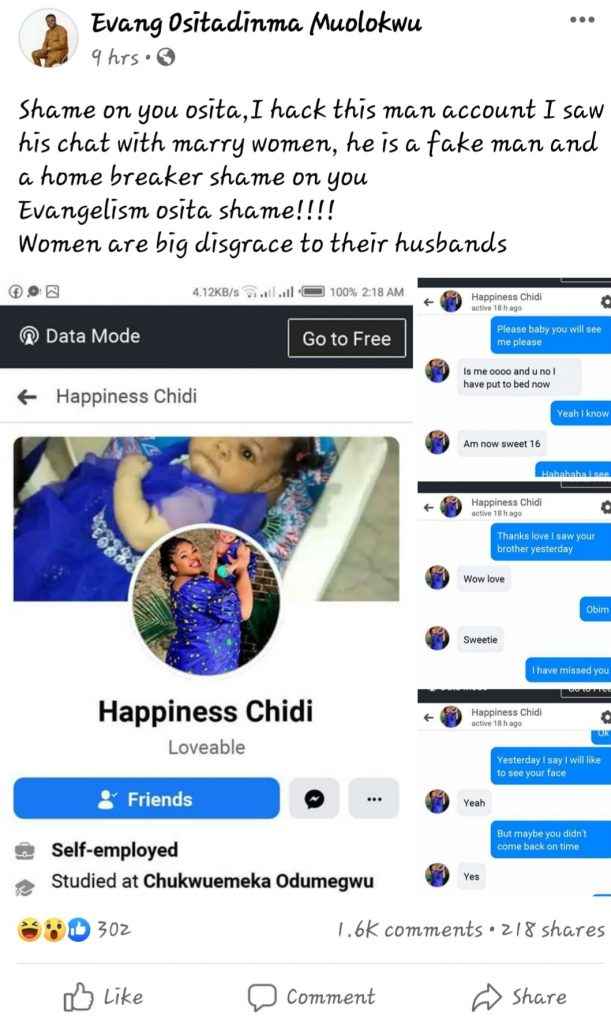Open Messenger chat icon on profile
Viewport: 611px width, 1024px height.
314,799
